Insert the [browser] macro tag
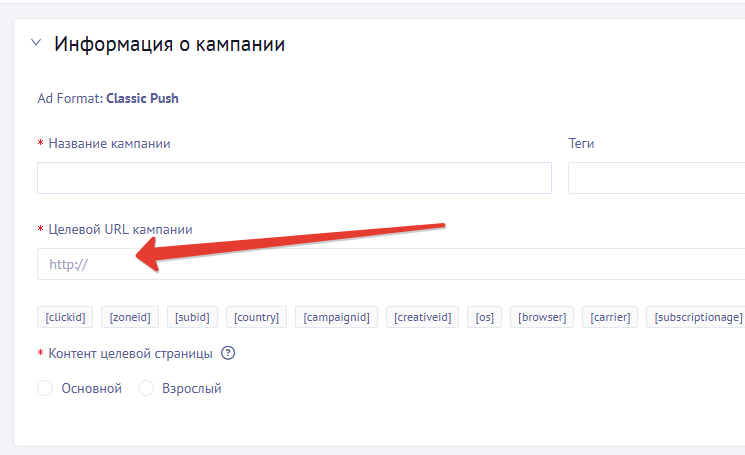 [x=541, y=317]
